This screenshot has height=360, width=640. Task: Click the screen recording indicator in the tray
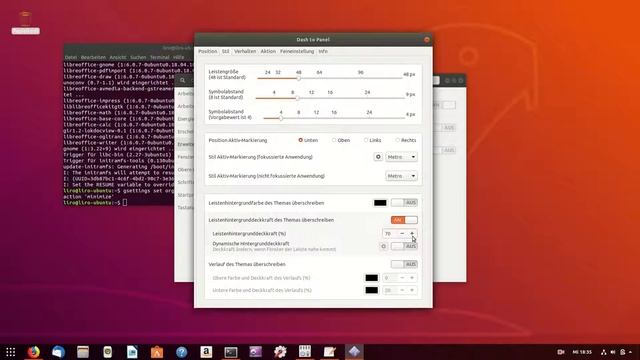coord(561,352)
